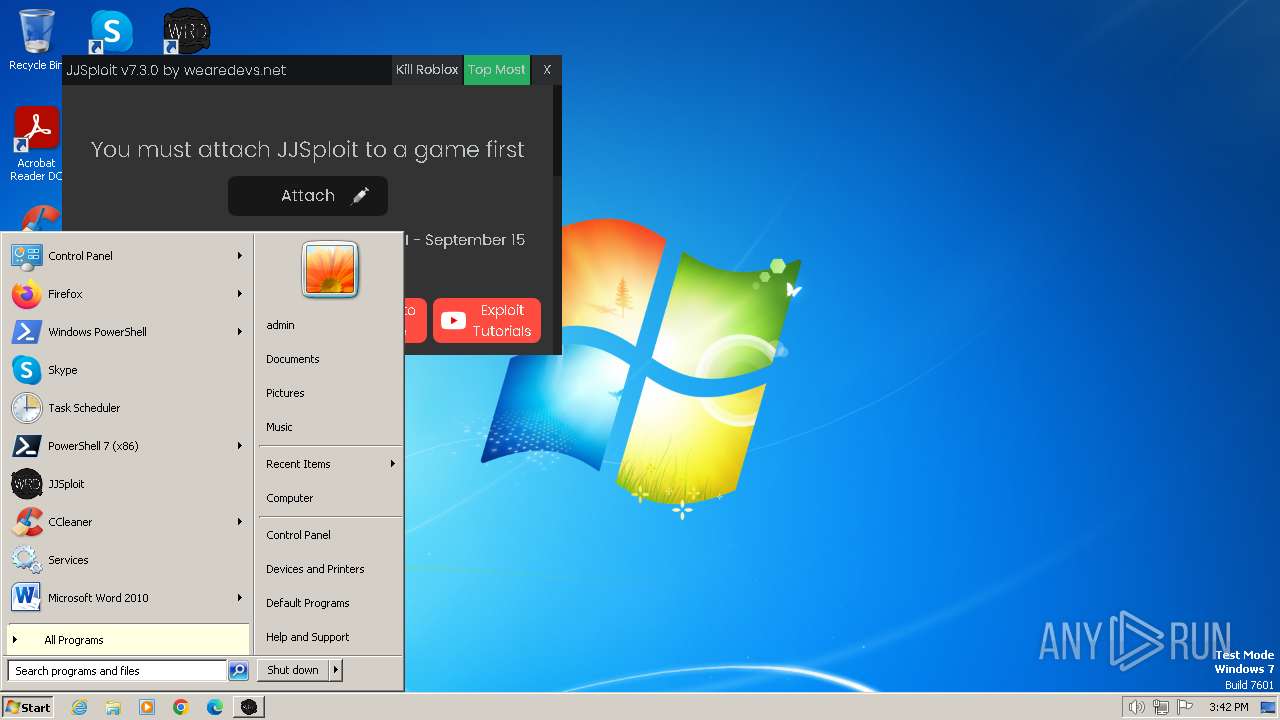This screenshot has height=720, width=1280.
Task: Click the Attach button in JJSploit
Action: 308,196
